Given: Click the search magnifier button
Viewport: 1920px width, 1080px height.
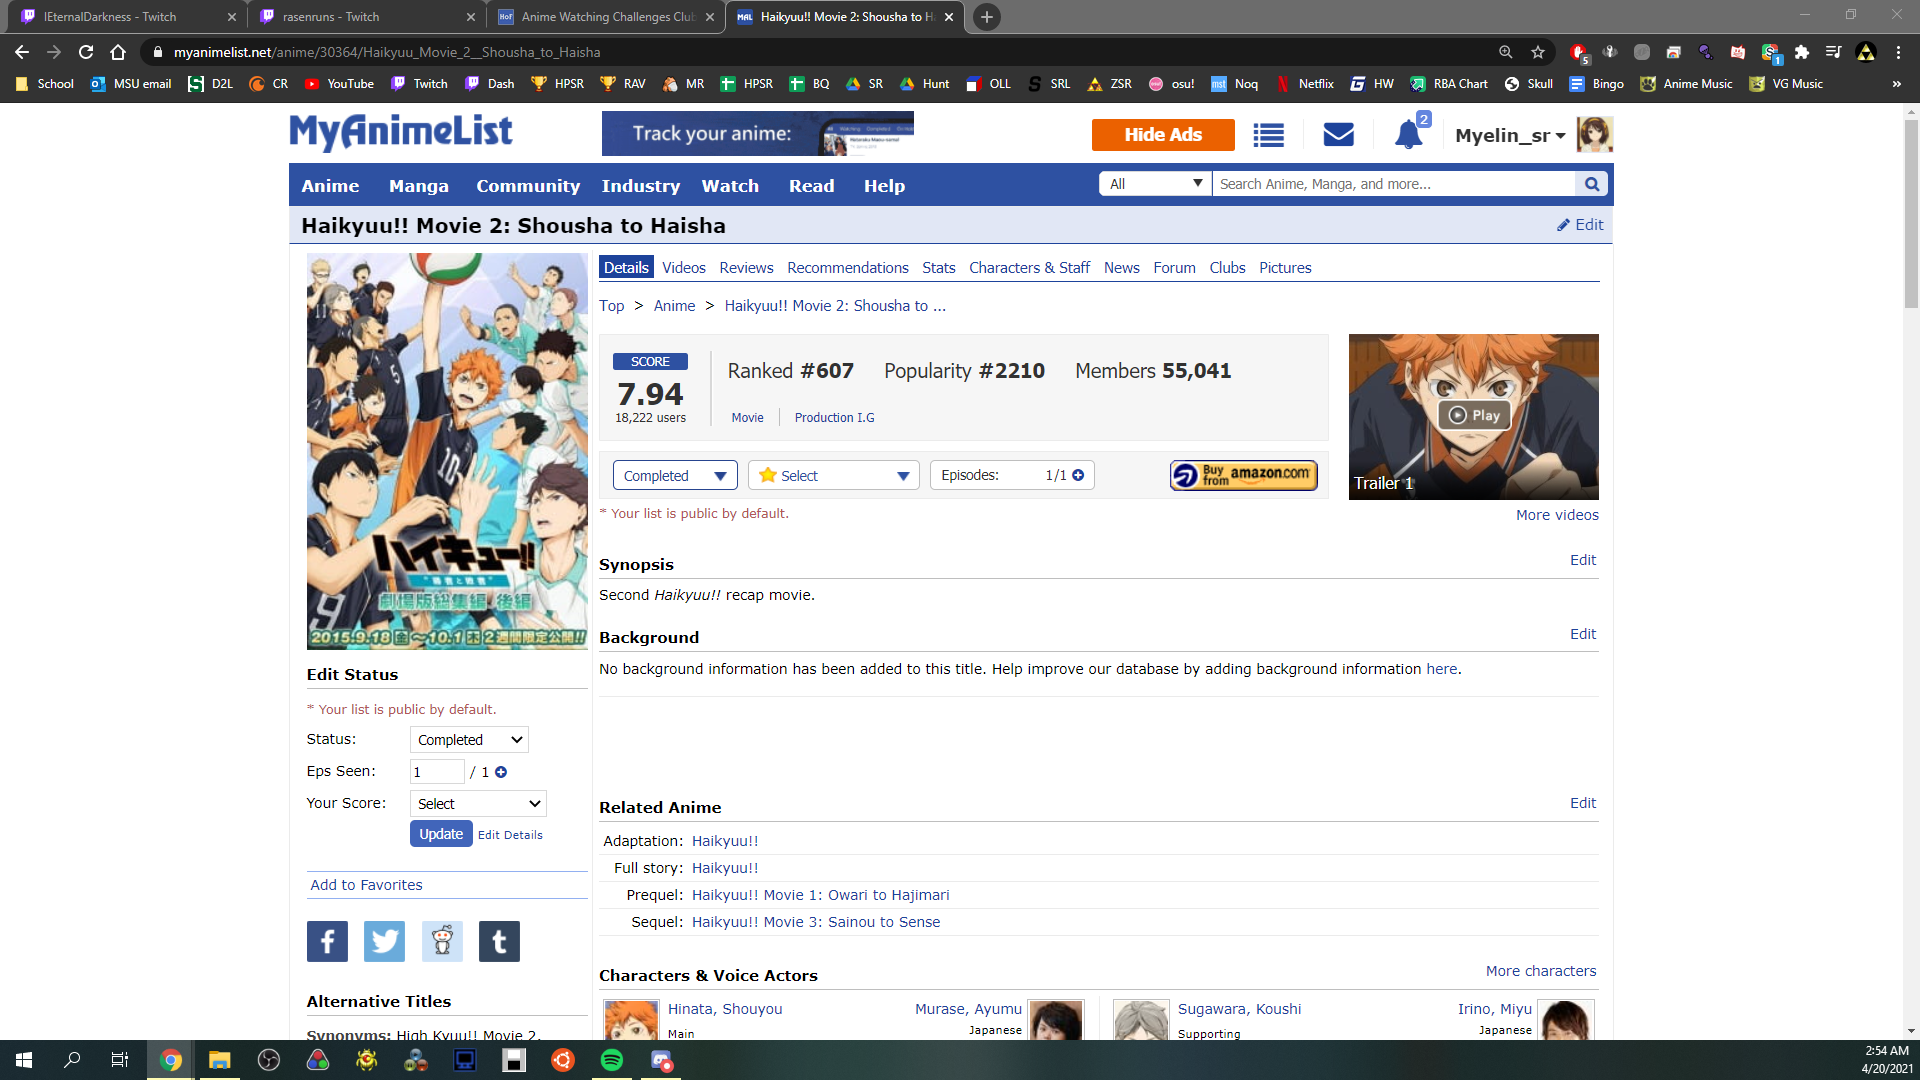Looking at the screenshot, I should click(1592, 184).
